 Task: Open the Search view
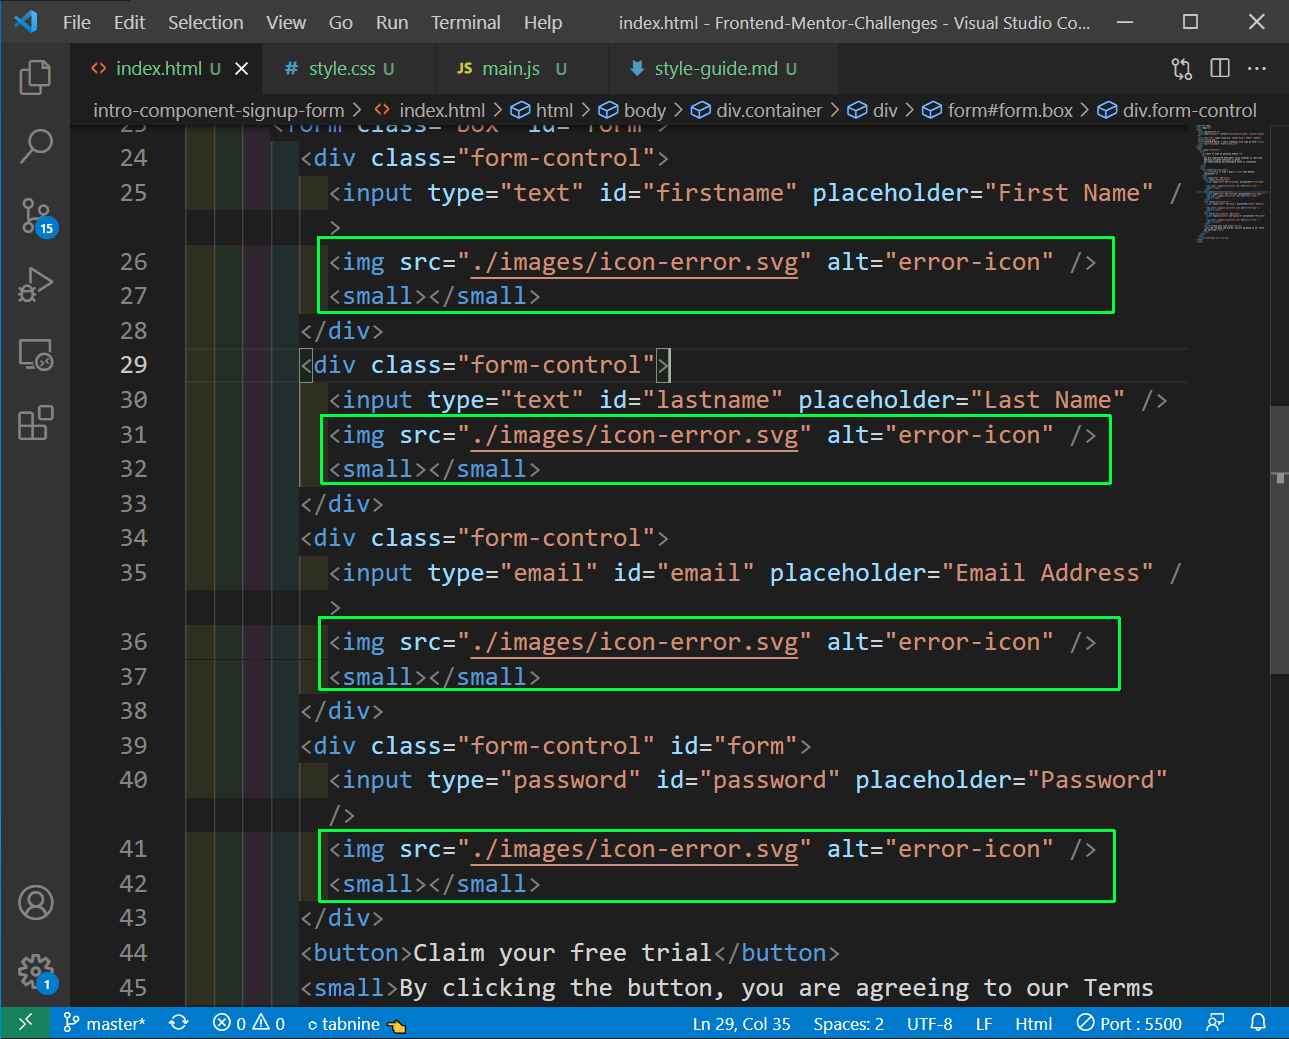[x=35, y=146]
